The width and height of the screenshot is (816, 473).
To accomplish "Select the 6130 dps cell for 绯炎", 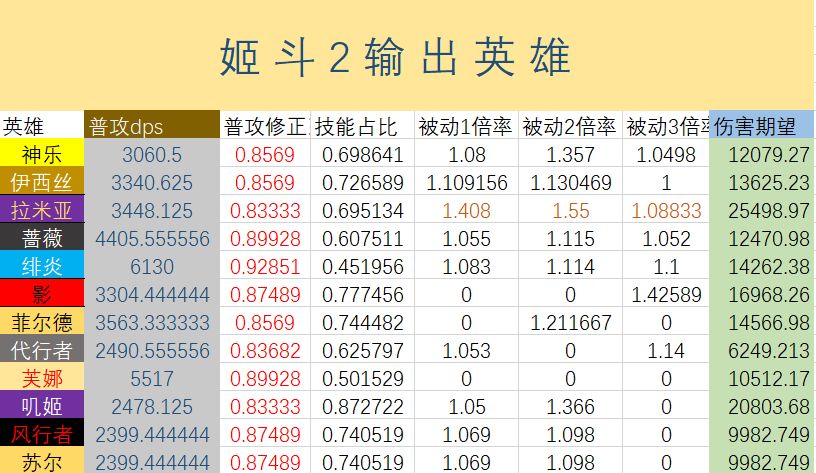I will click(x=152, y=267).
